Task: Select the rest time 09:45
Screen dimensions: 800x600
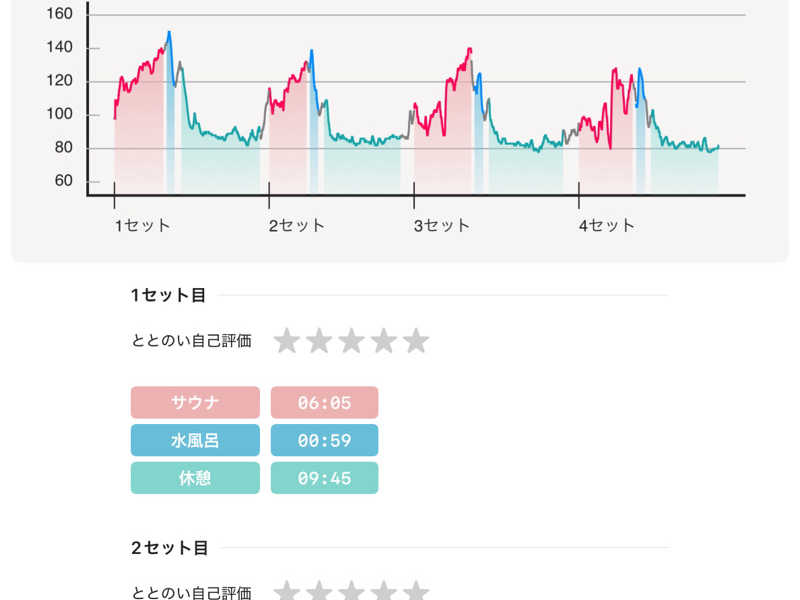Action: pyautogui.click(x=324, y=478)
